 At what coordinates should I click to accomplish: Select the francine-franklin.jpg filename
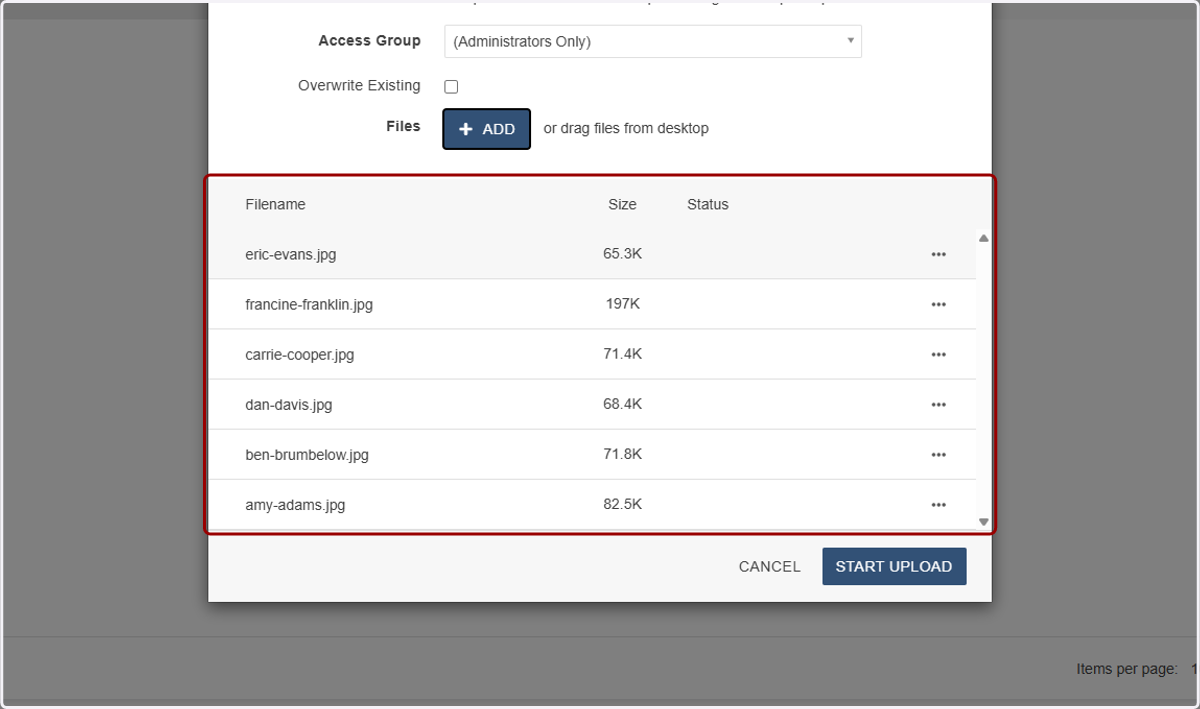(309, 304)
